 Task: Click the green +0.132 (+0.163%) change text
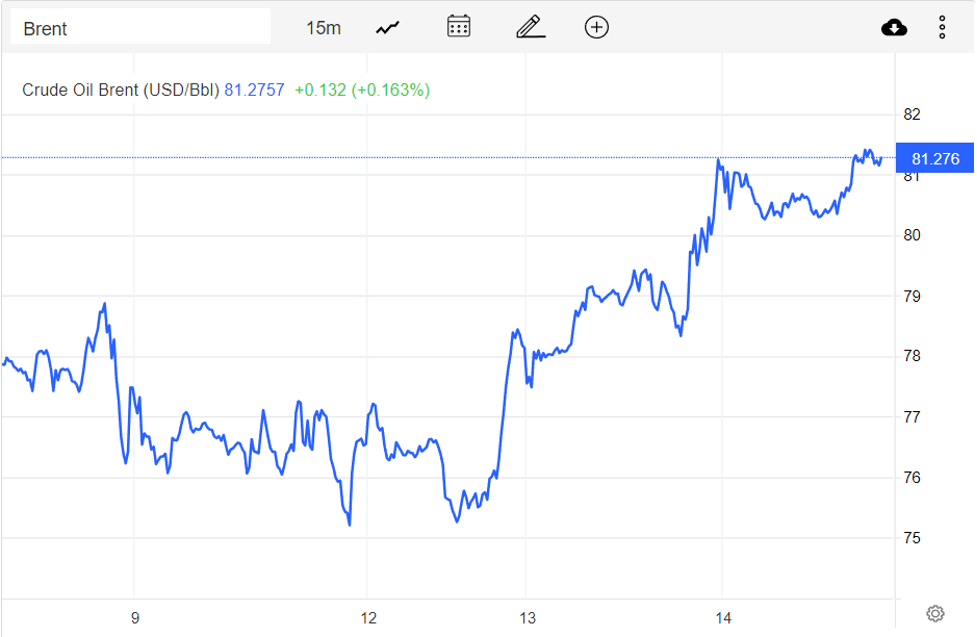362,90
